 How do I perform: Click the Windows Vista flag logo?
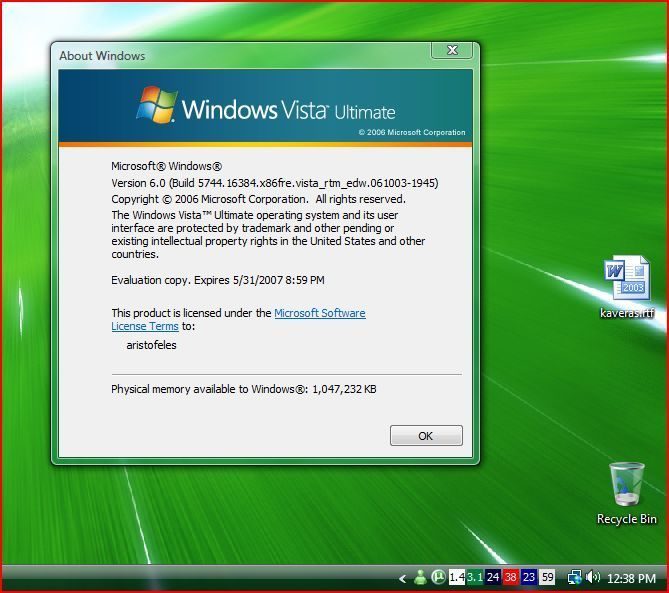[x=157, y=105]
